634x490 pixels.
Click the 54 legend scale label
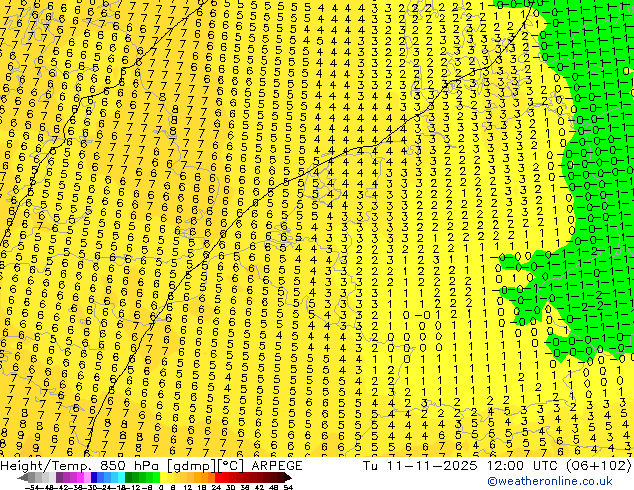(287, 487)
